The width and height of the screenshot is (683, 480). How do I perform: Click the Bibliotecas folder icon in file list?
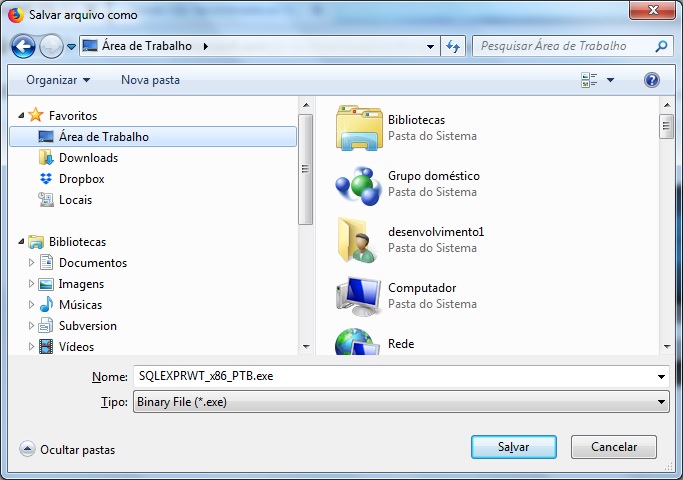click(x=359, y=128)
